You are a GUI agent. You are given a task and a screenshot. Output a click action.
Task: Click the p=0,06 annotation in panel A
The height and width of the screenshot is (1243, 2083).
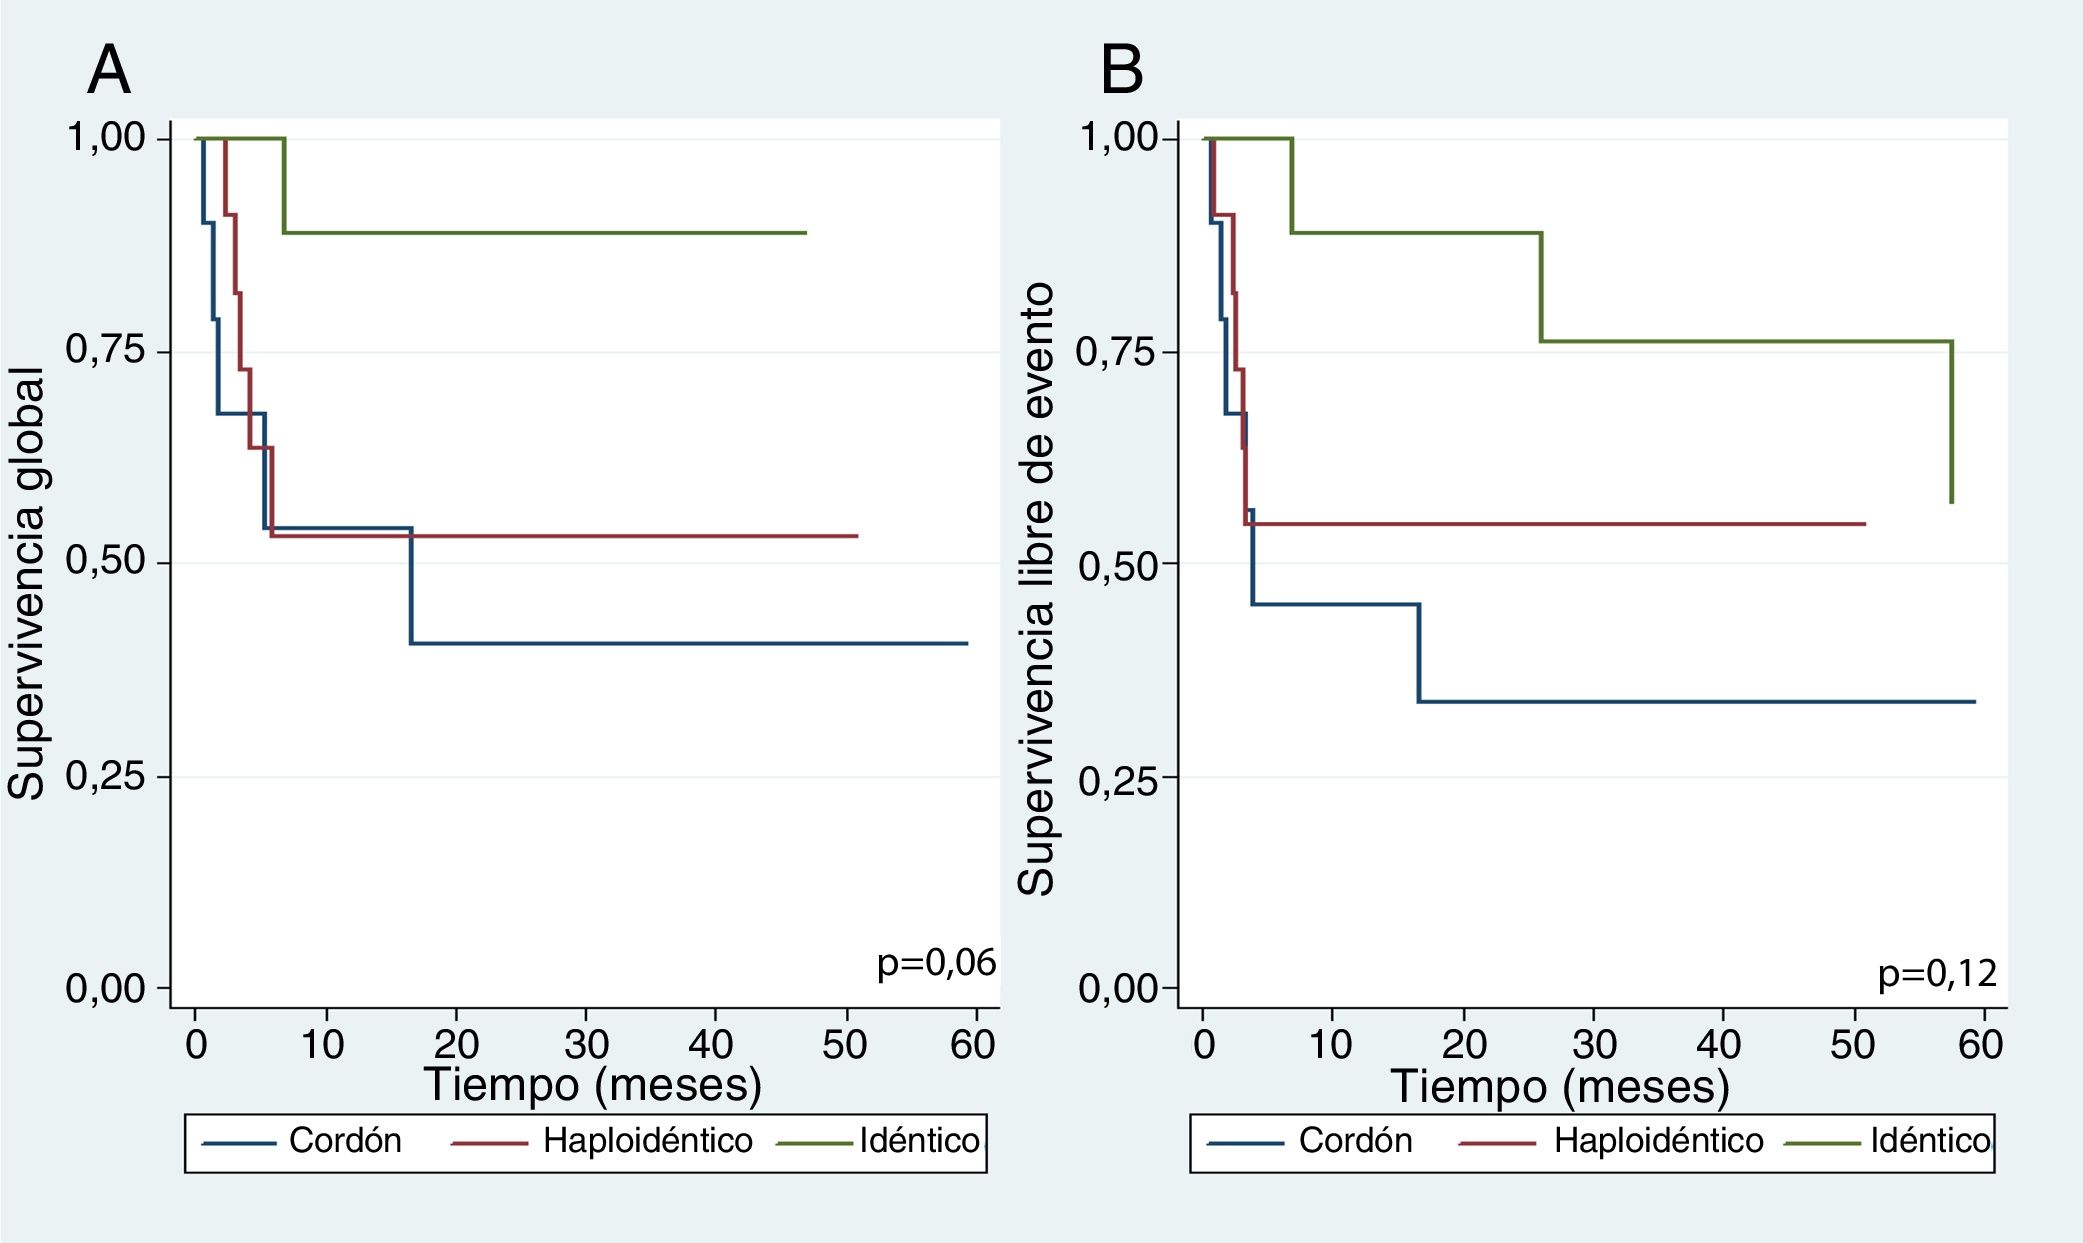[936, 963]
